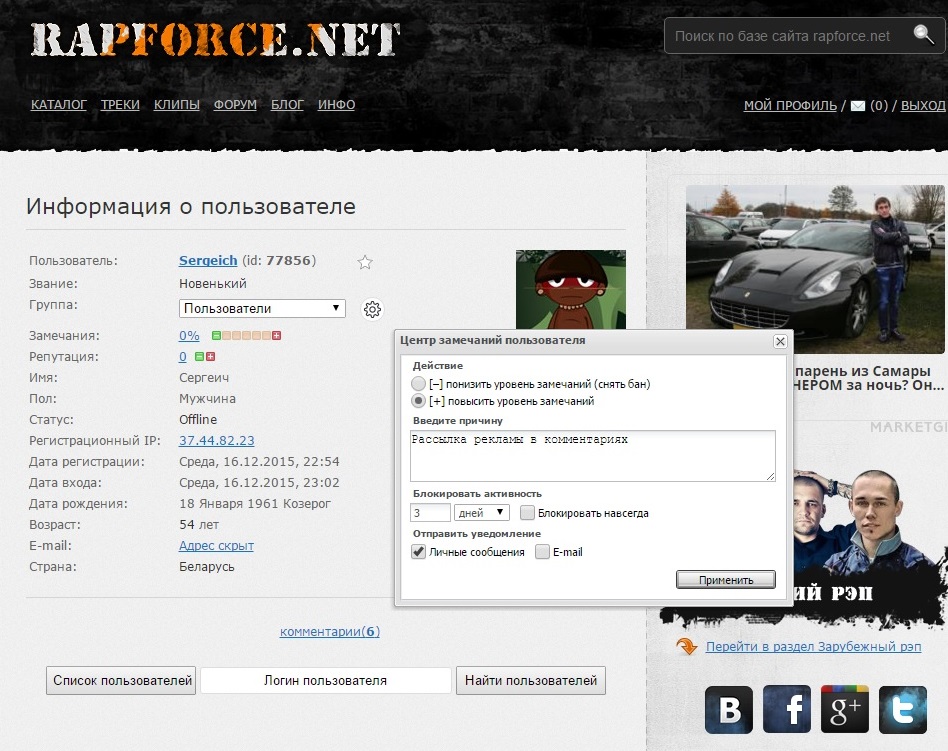This screenshot has height=751, width=948.
Task: Select повысить уровень замечаний radio button
Action: click(418, 400)
